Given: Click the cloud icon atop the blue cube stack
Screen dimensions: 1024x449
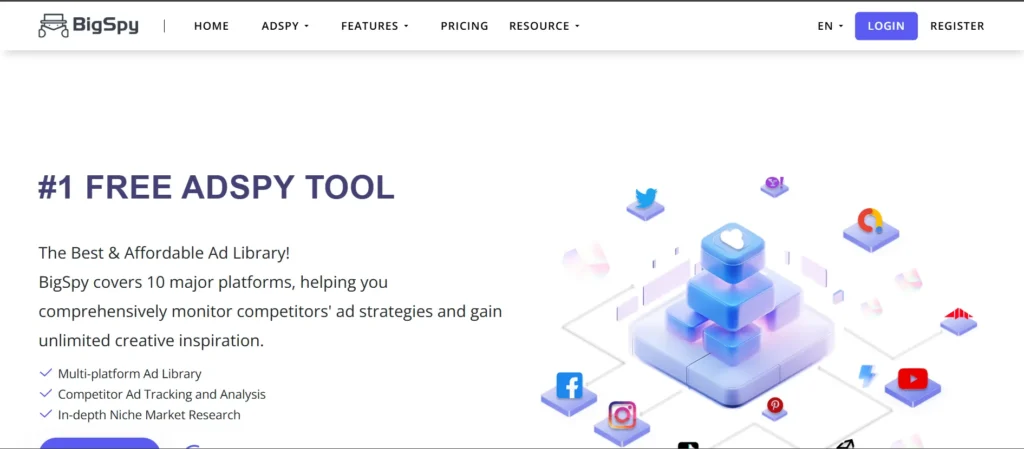Looking at the screenshot, I should [x=733, y=238].
